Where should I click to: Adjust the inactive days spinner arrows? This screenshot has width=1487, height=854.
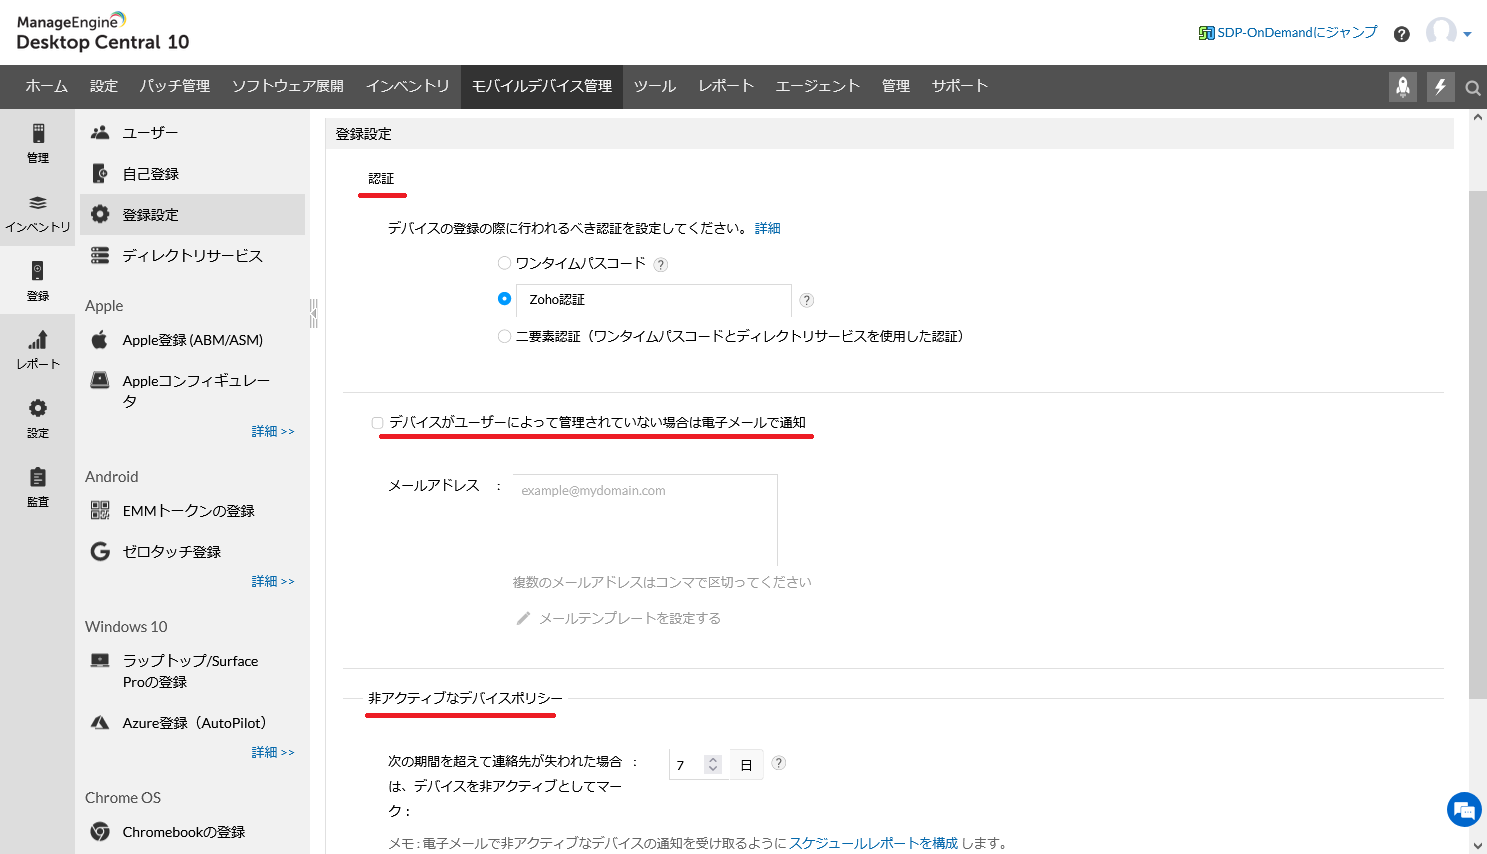coord(713,765)
